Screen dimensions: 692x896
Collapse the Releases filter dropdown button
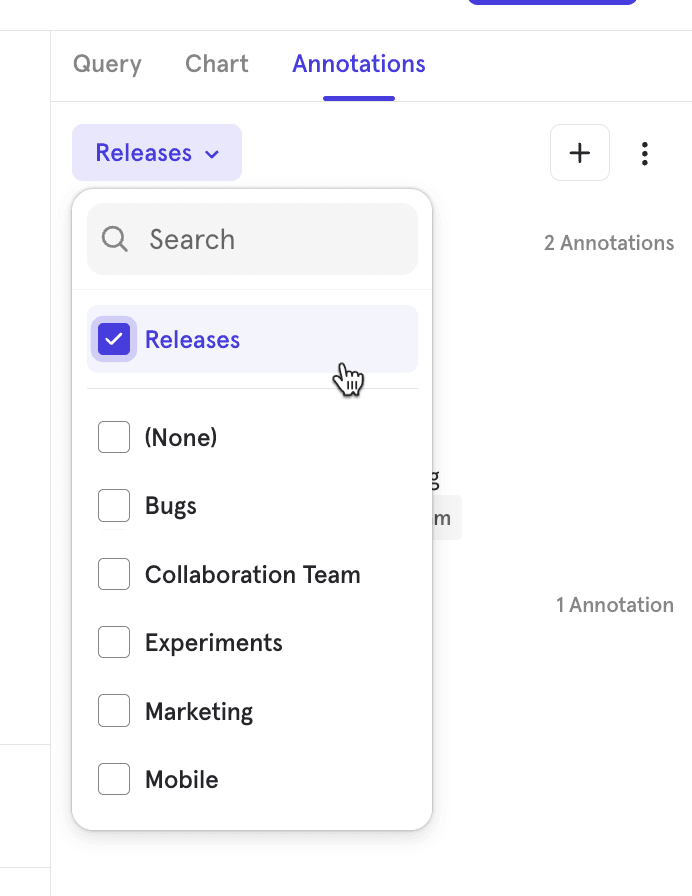[x=156, y=153]
